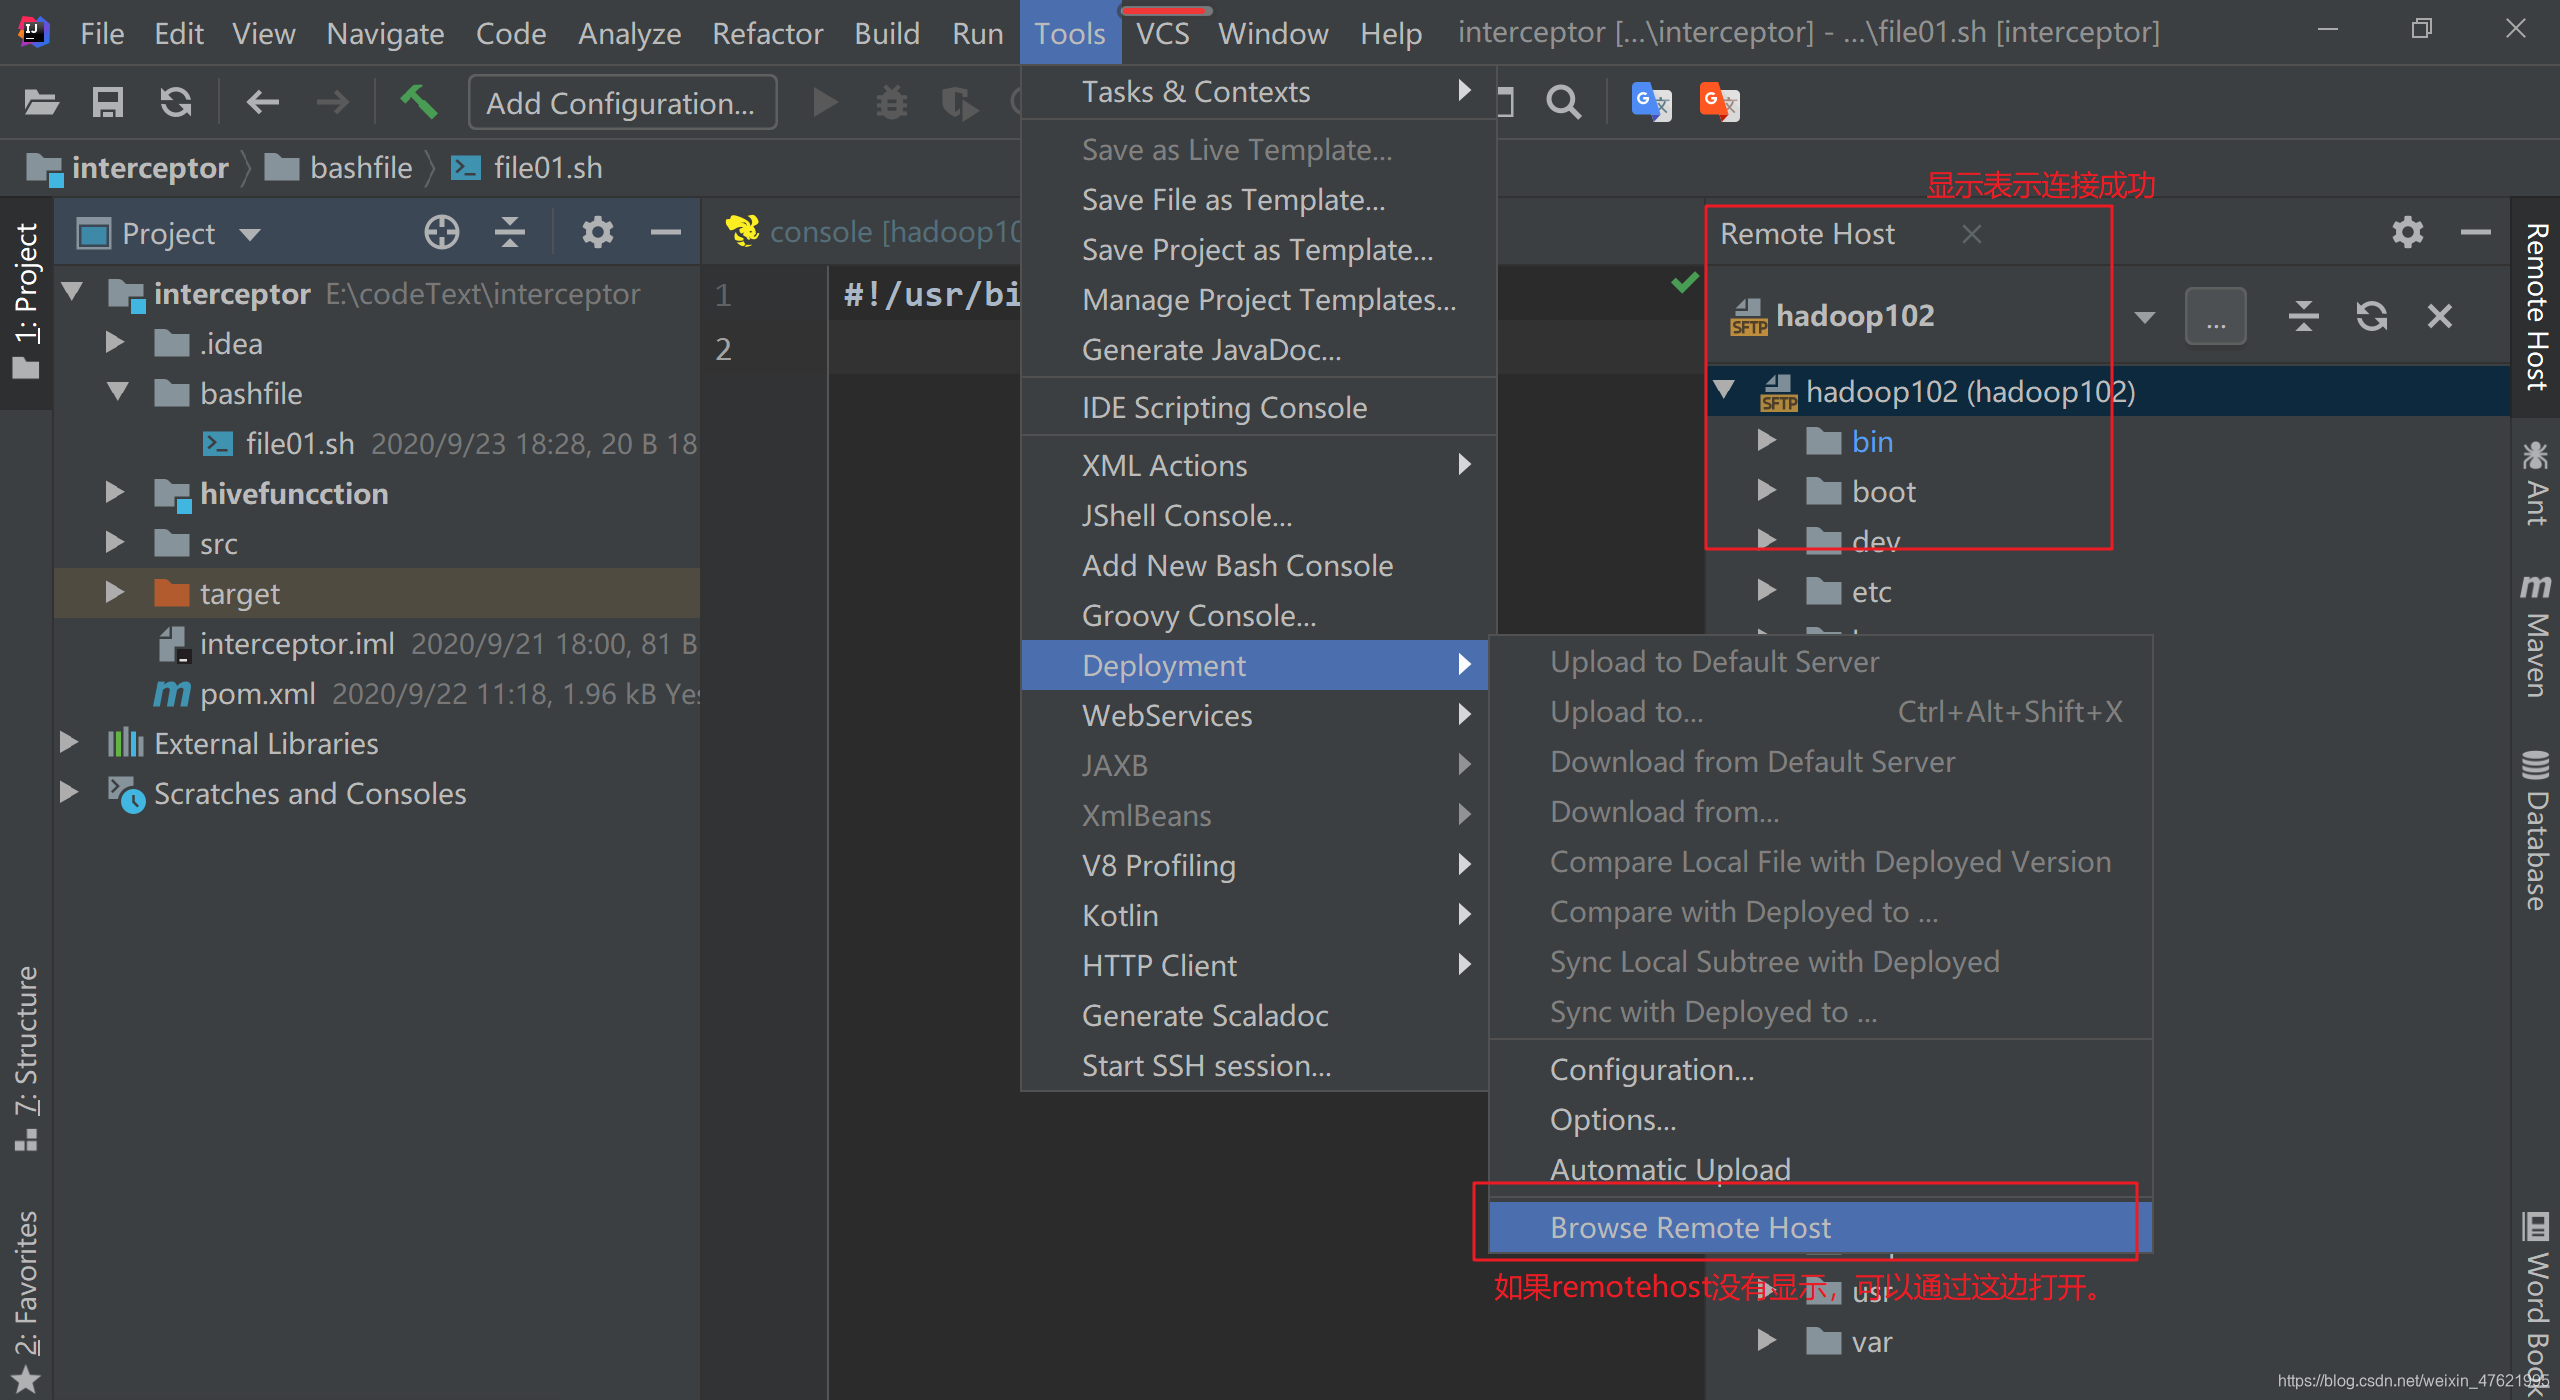
Task: Open the server browse '...' button
Action: pyautogui.click(x=2216, y=316)
